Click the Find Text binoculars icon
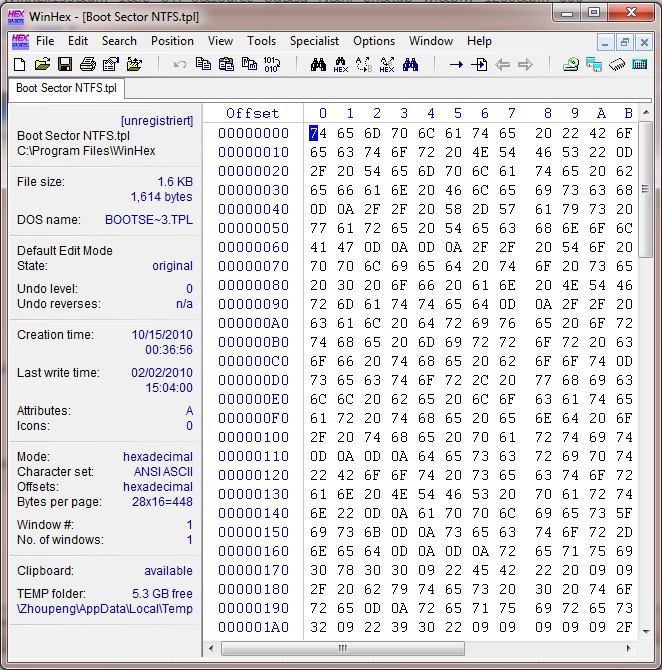Viewport: 662px width, 670px height. (319, 65)
